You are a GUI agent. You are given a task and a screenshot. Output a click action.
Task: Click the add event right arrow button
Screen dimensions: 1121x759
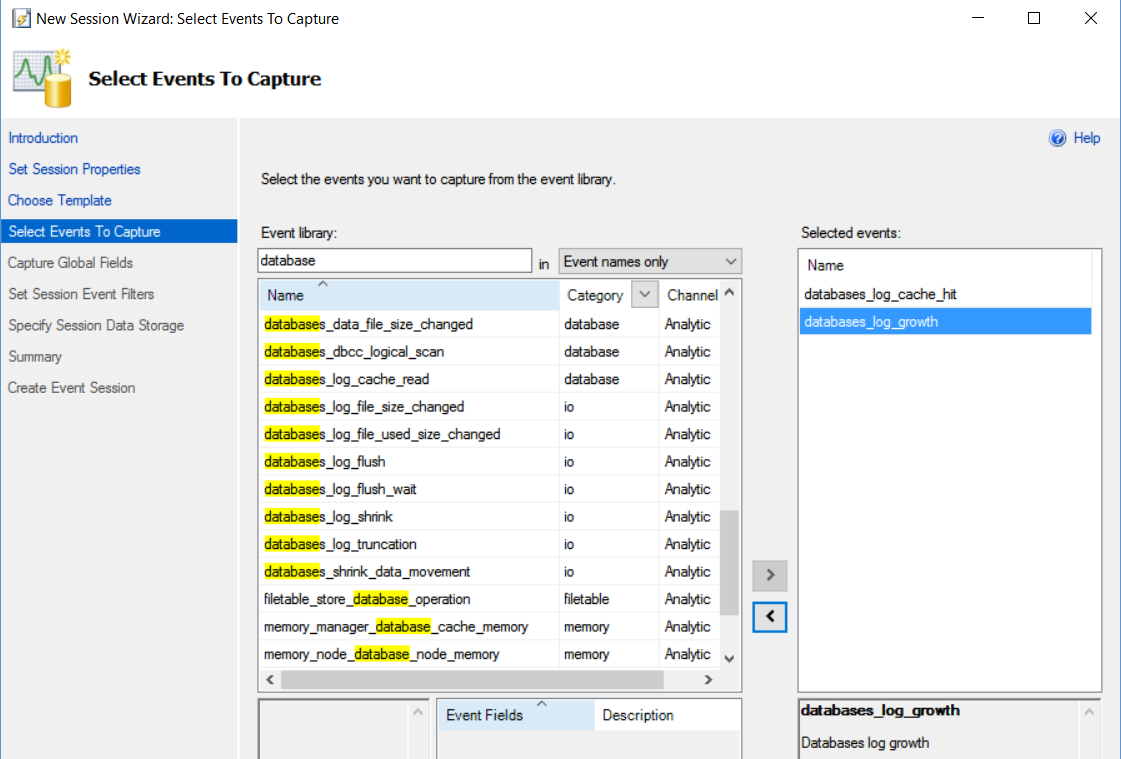point(769,575)
